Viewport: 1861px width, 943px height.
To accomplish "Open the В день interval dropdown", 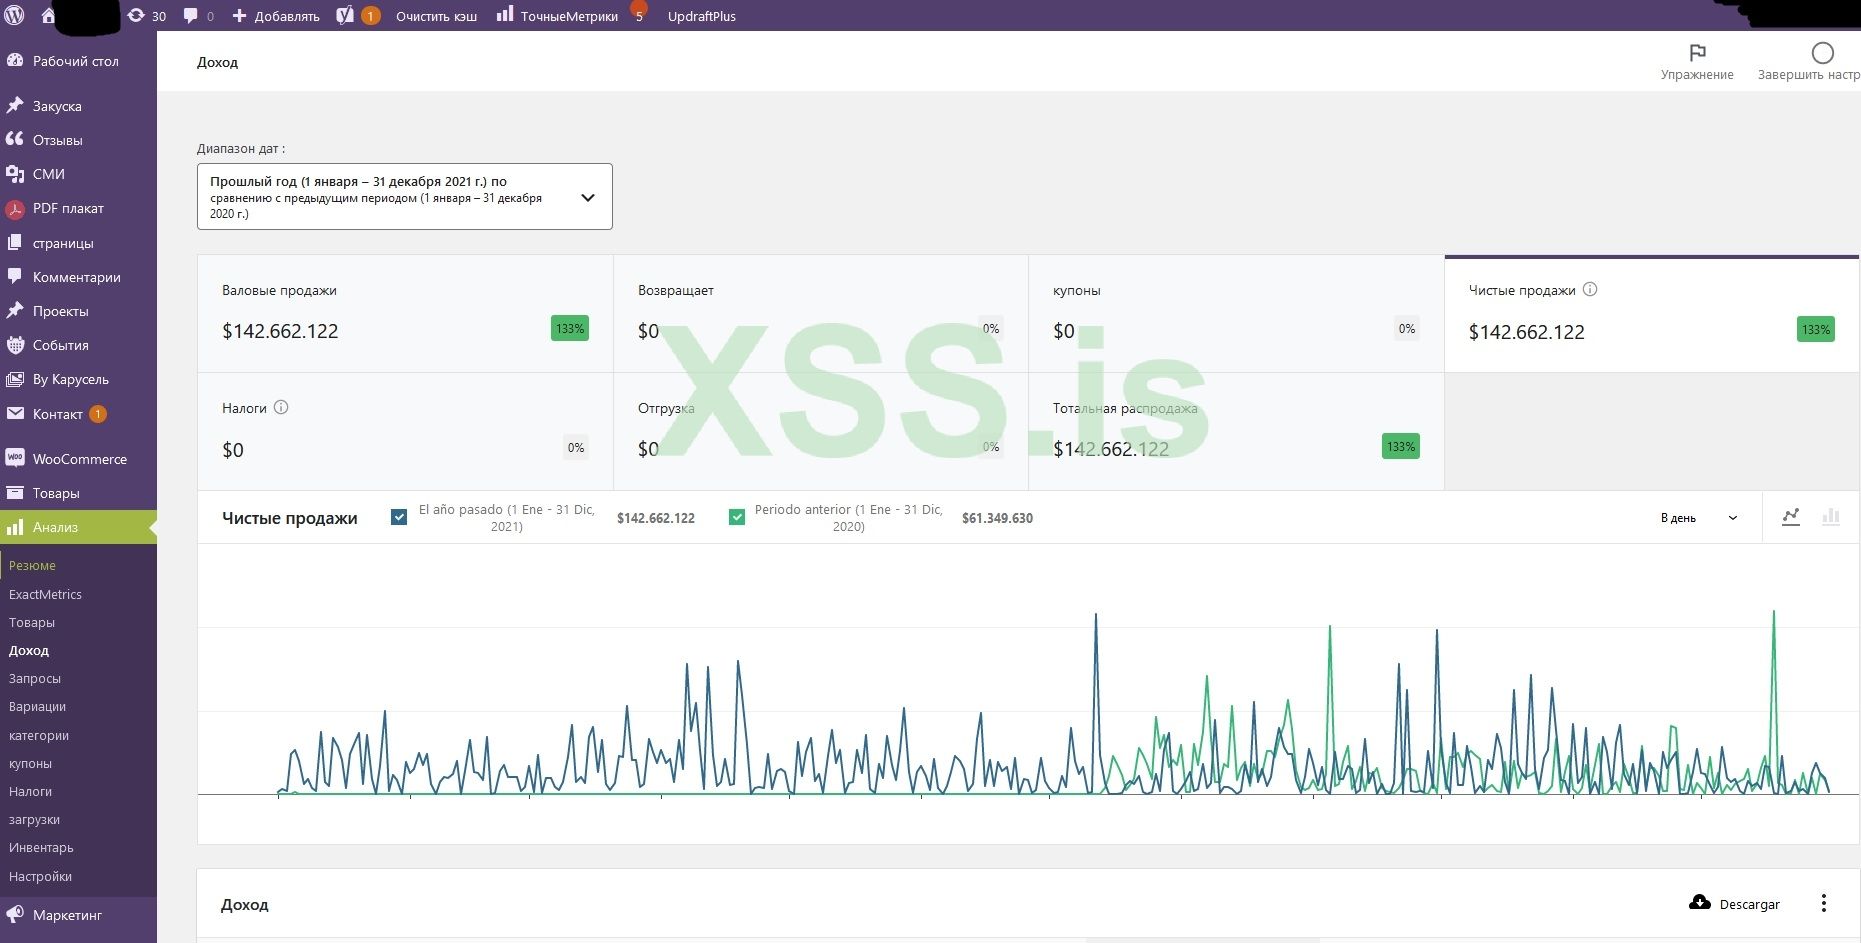I will [1699, 518].
